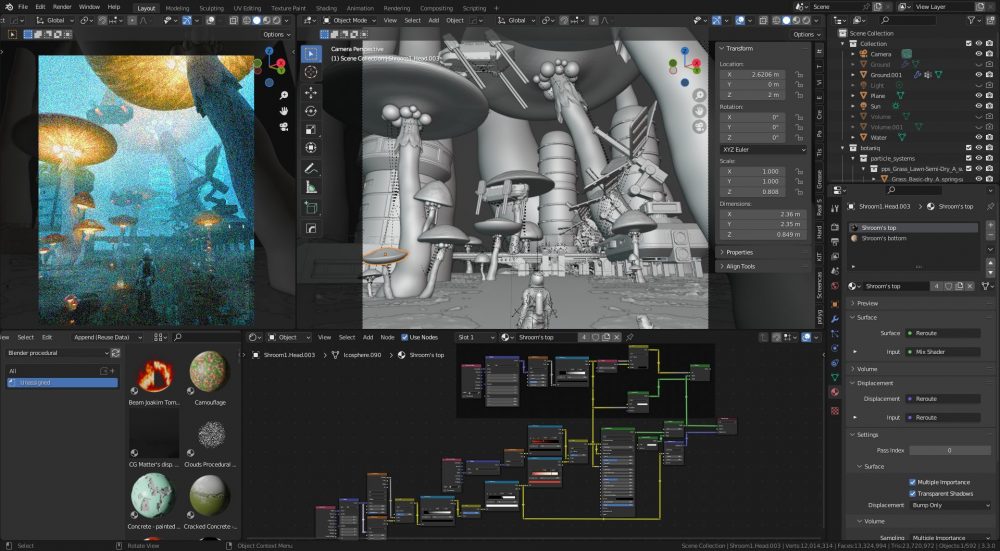Switch to the Sculpting workspace tab
1000x551 pixels.
[211, 8]
